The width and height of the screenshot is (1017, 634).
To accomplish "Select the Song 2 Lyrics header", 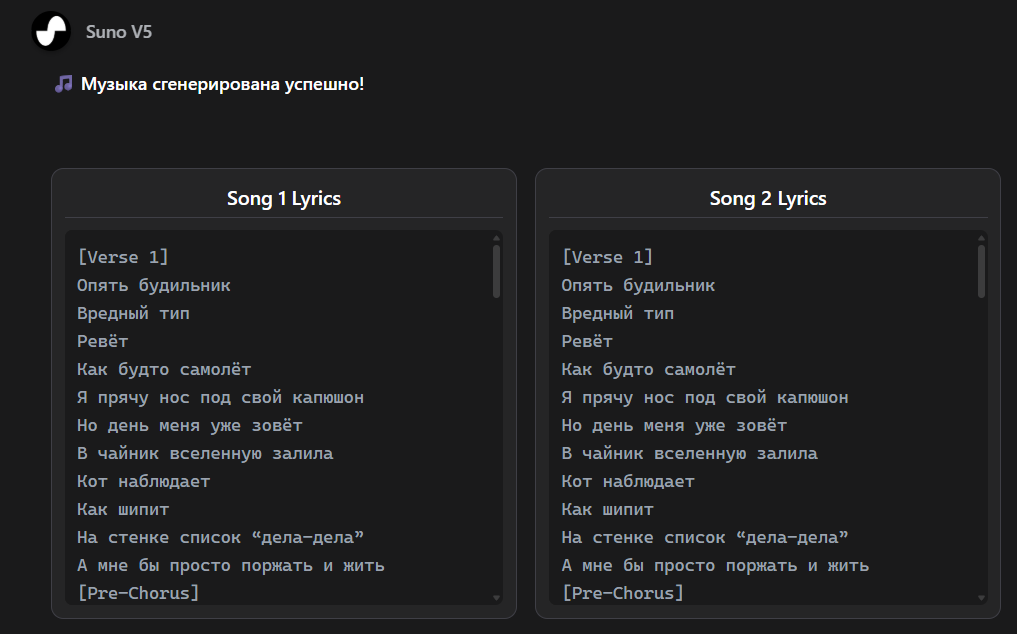I will pos(768,198).
